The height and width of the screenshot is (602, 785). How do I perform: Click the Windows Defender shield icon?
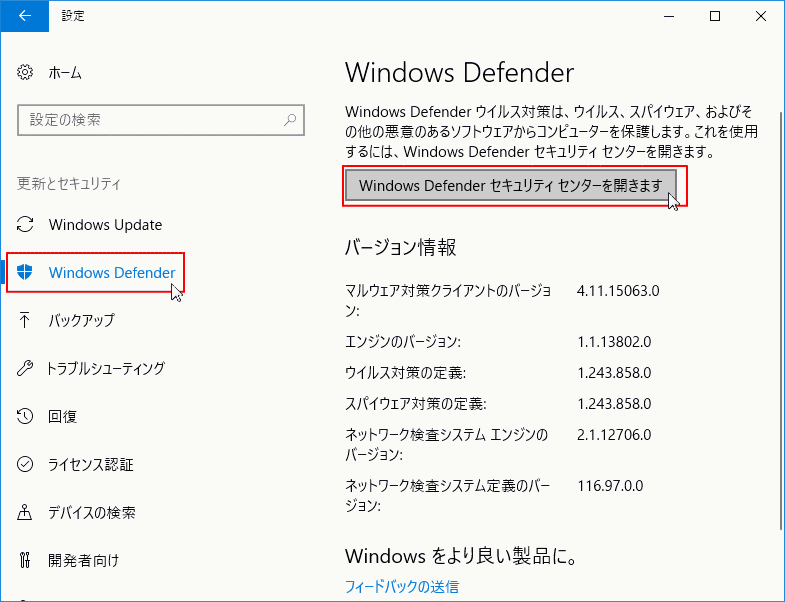click(x=25, y=272)
